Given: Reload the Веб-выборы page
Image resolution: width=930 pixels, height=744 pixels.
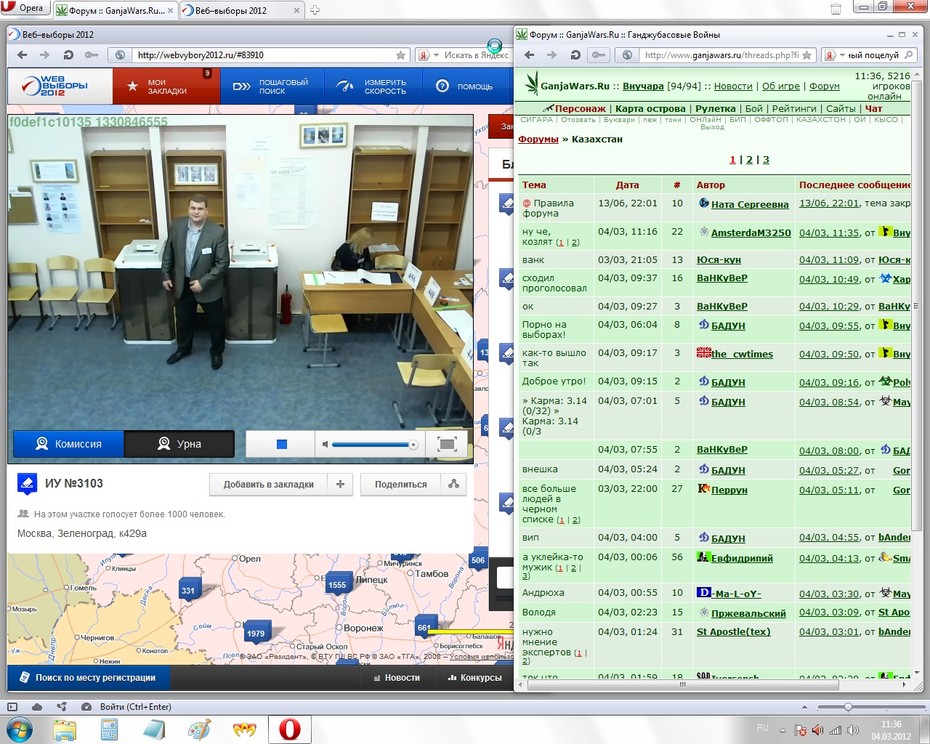Looking at the screenshot, I should pyautogui.click(x=68, y=55).
